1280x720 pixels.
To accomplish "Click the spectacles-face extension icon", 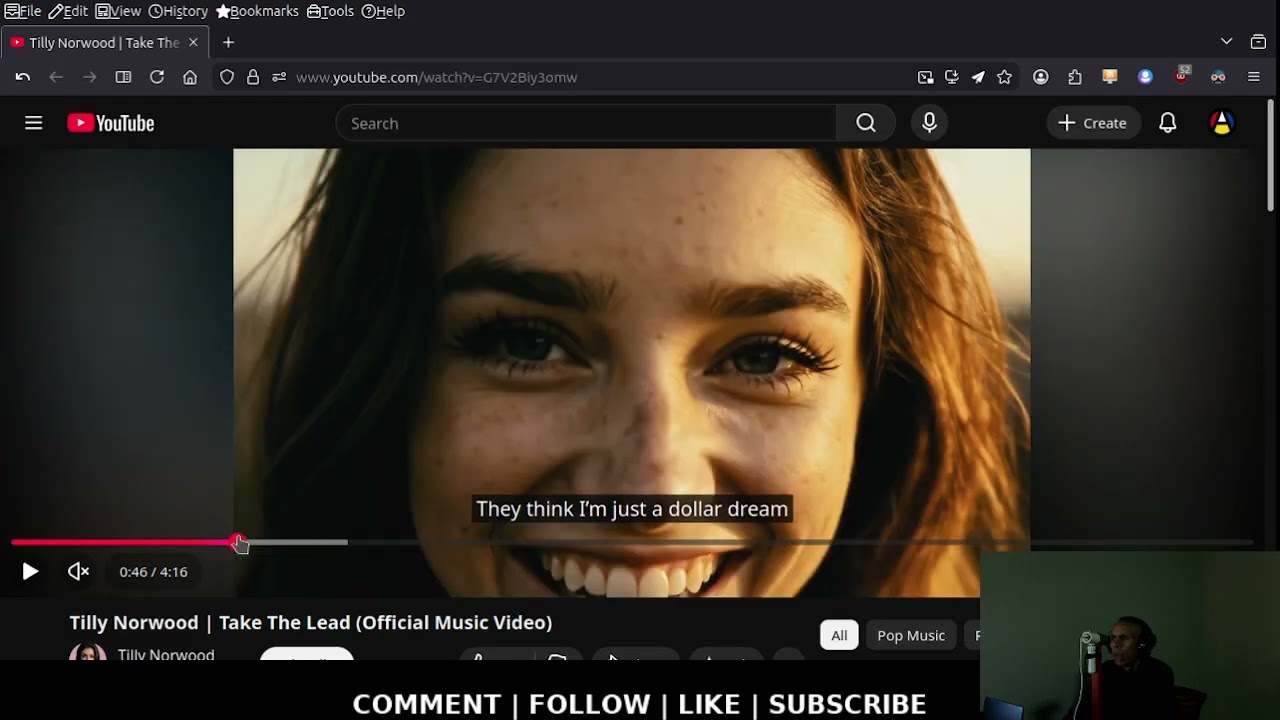I will pos(1218,77).
